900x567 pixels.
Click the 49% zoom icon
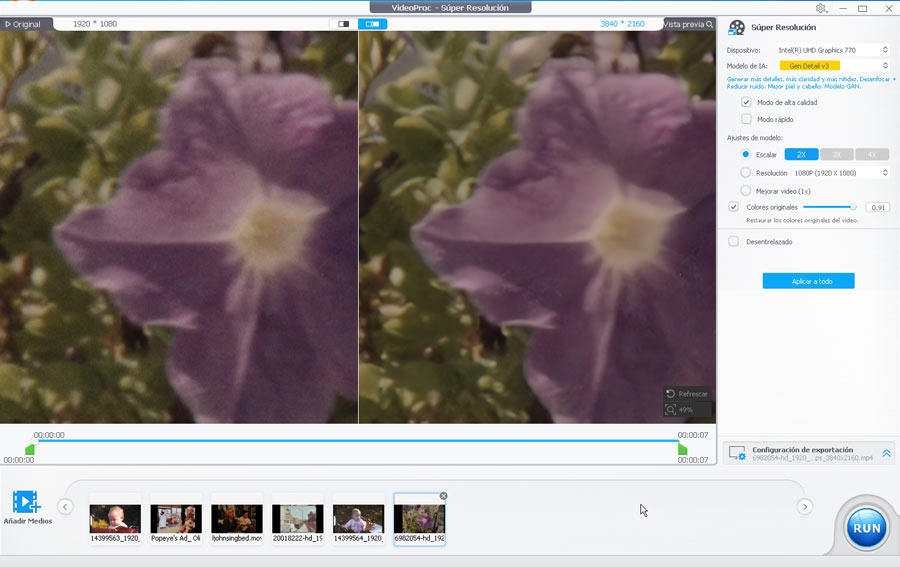(670, 410)
